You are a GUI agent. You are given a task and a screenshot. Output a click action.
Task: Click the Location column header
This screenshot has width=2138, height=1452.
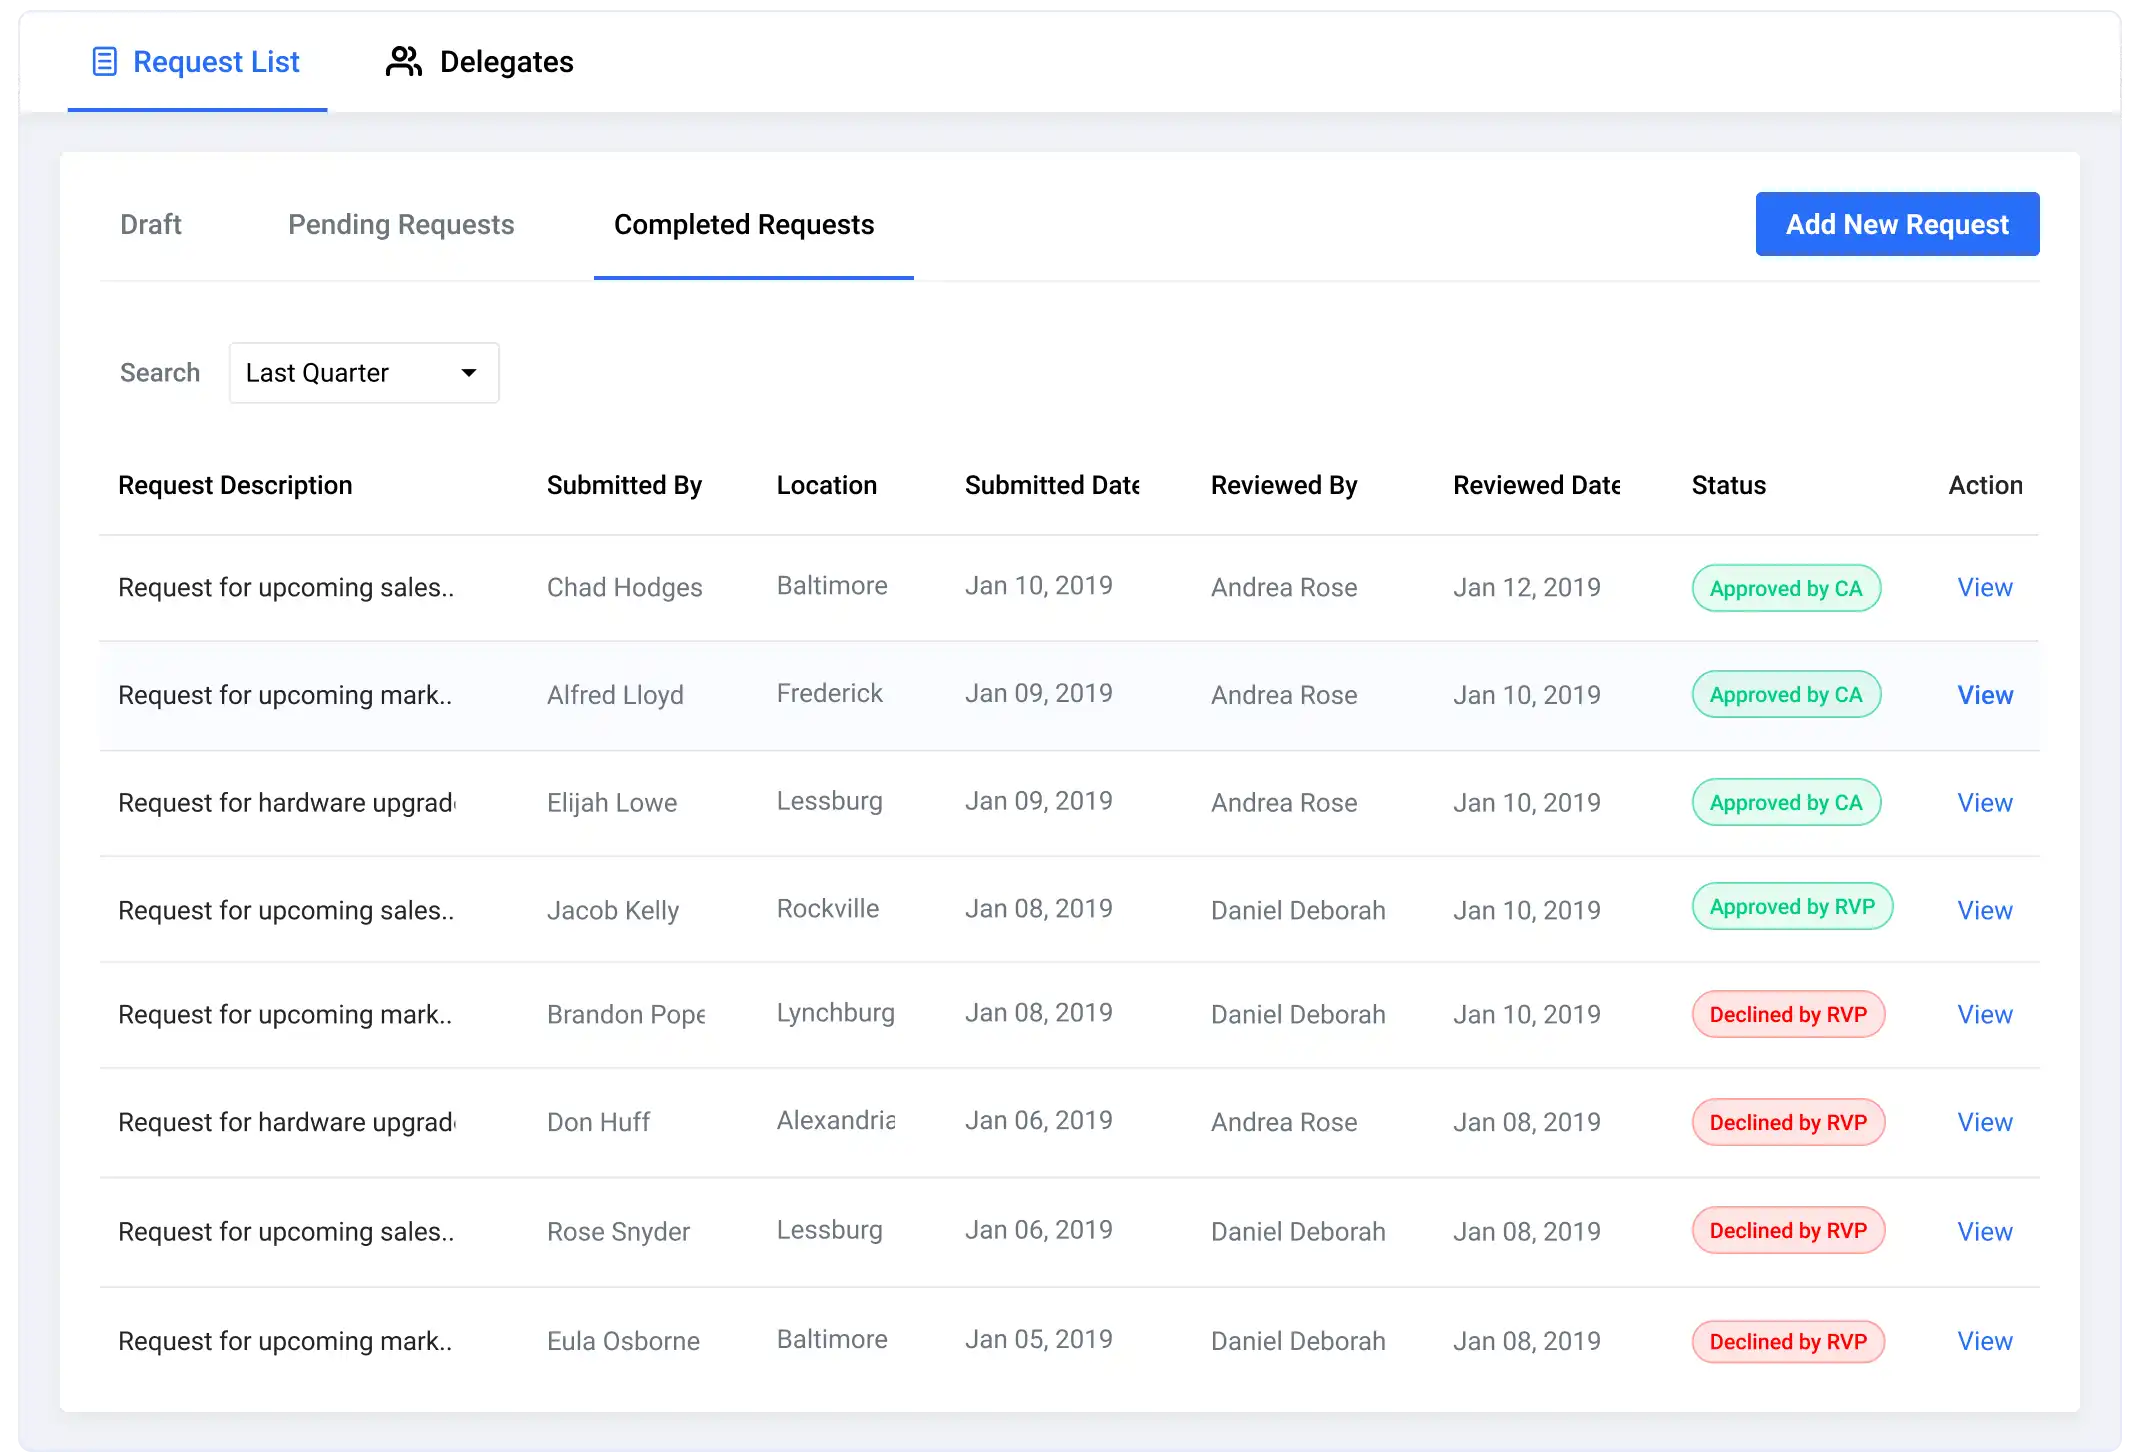[x=827, y=485]
